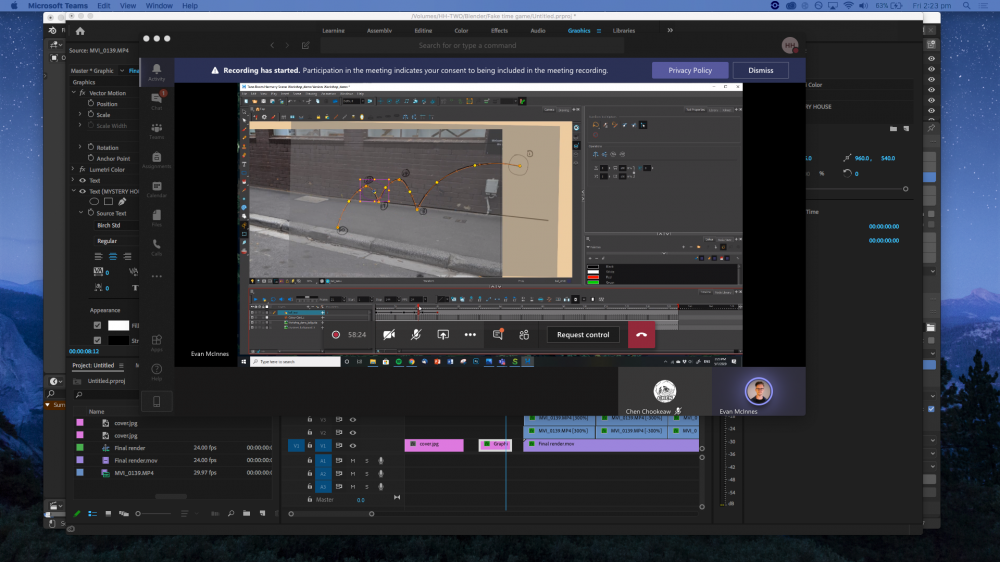Show more workspaces overflow chevrons
The width and height of the screenshot is (1000, 562).
tap(670, 30)
